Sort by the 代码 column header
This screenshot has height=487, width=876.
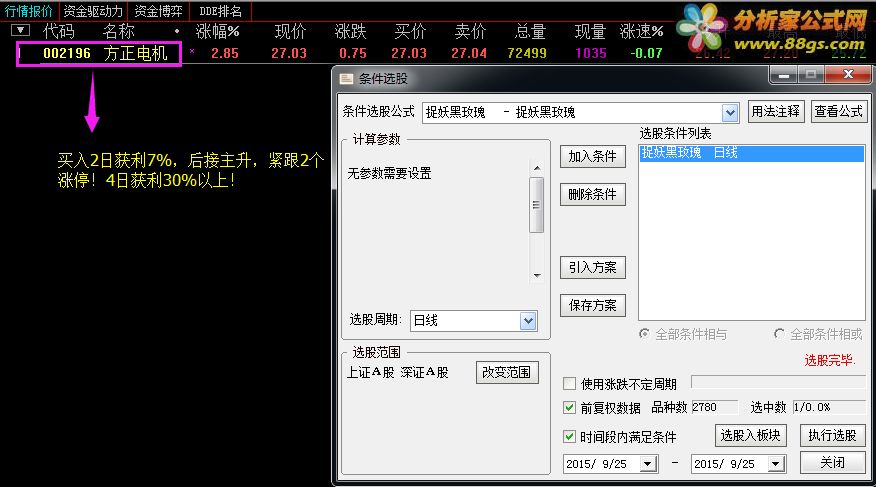pyautogui.click(x=58, y=31)
